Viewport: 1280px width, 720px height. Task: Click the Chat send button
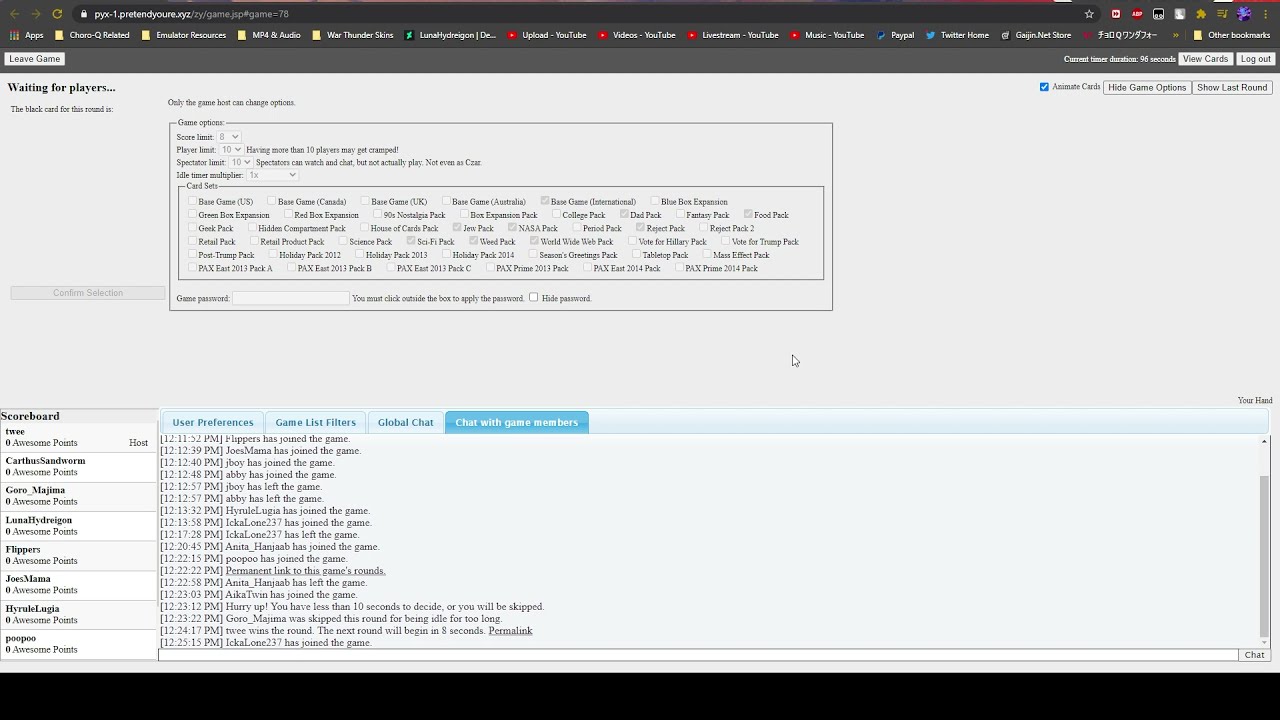point(1254,655)
